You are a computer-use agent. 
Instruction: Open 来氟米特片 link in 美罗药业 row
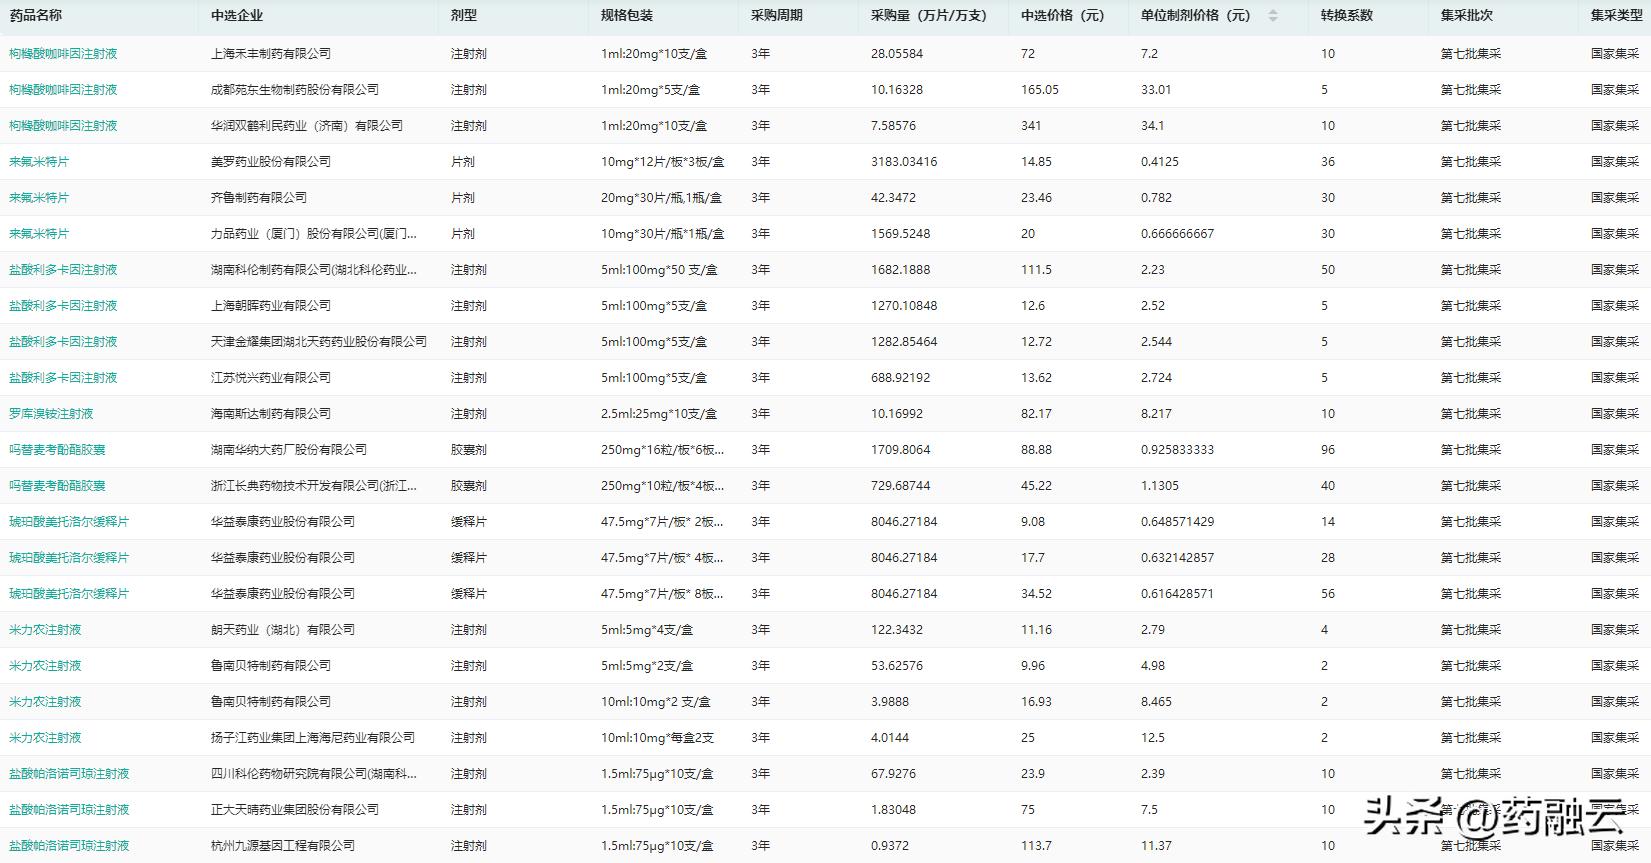point(39,162)
